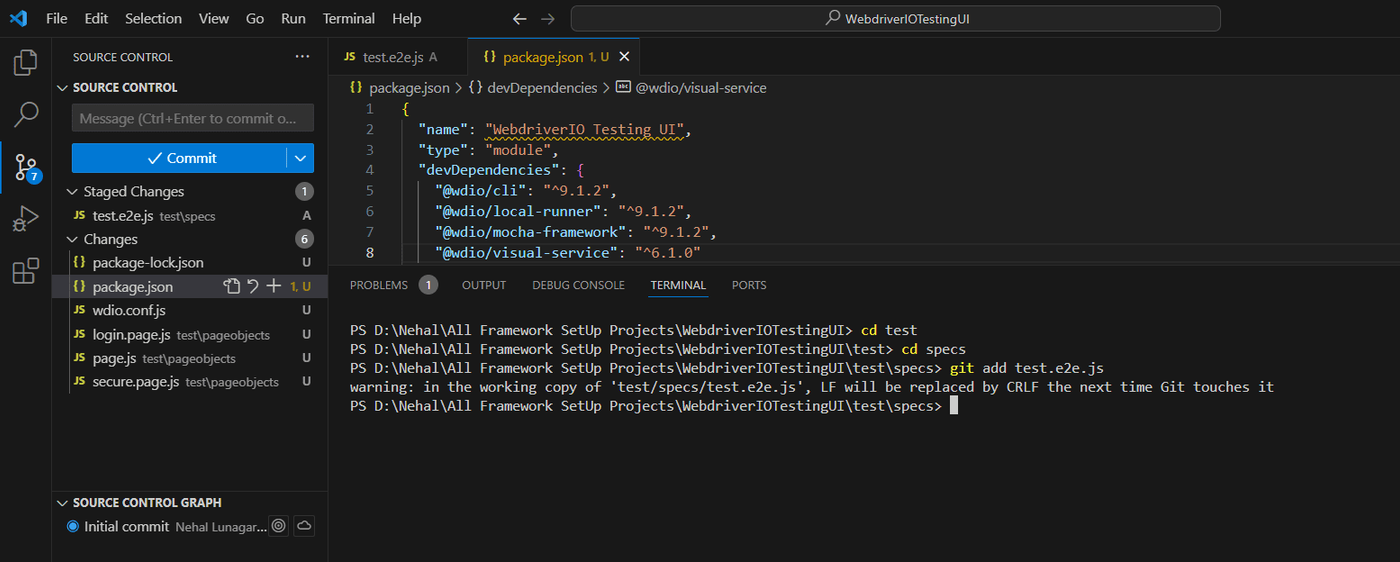Collapse the Source Control Graph section
Image resolution: width=1400 pixels, height=562 pixels.
coord(63,503)
